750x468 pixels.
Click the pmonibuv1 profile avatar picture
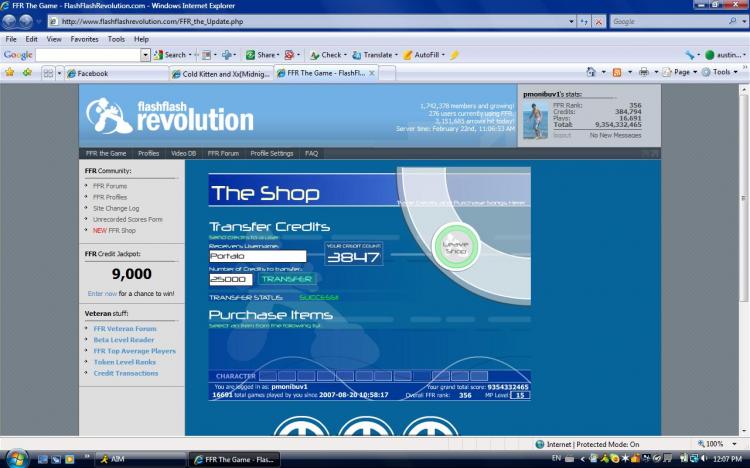point(535,121)
